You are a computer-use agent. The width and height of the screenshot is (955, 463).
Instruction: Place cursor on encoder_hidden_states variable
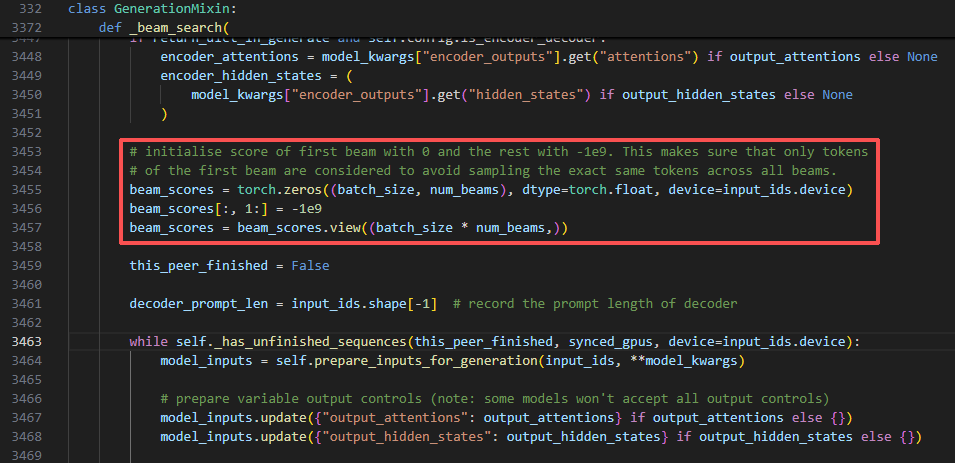pyautogui.click(x=241, y=76)
